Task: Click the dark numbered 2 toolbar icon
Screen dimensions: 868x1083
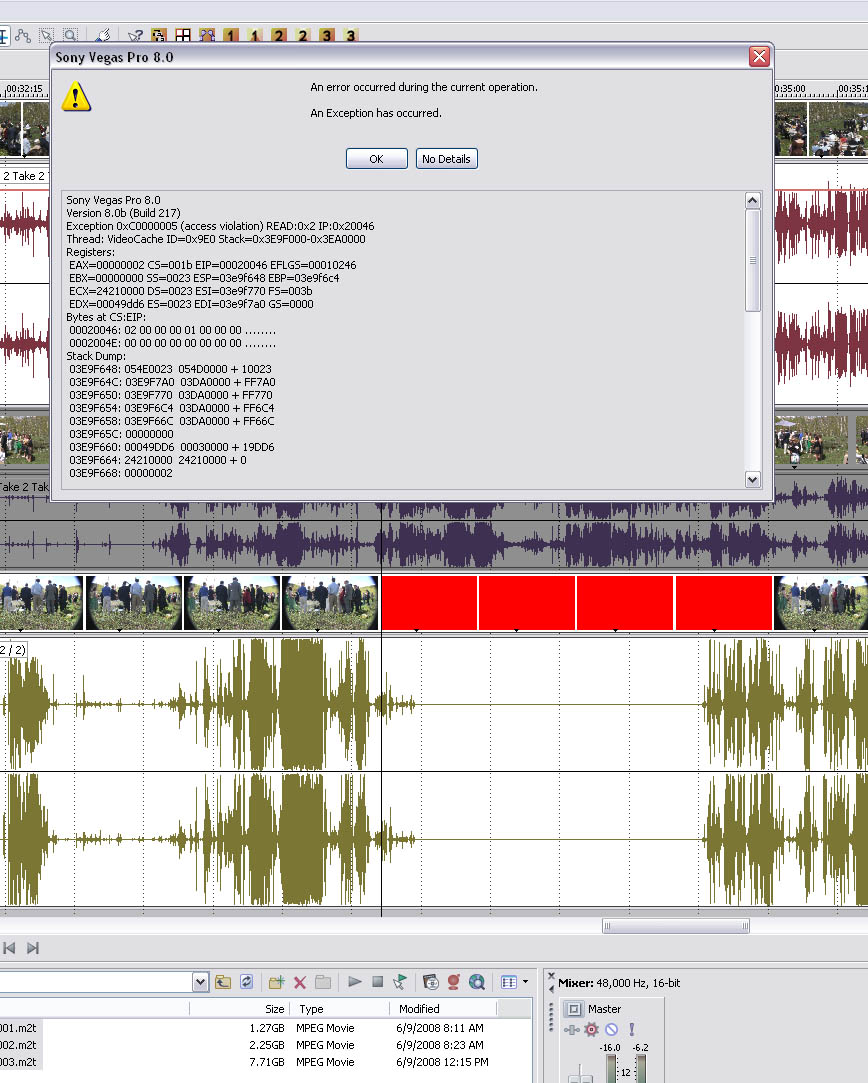Action: coord(279,35)
